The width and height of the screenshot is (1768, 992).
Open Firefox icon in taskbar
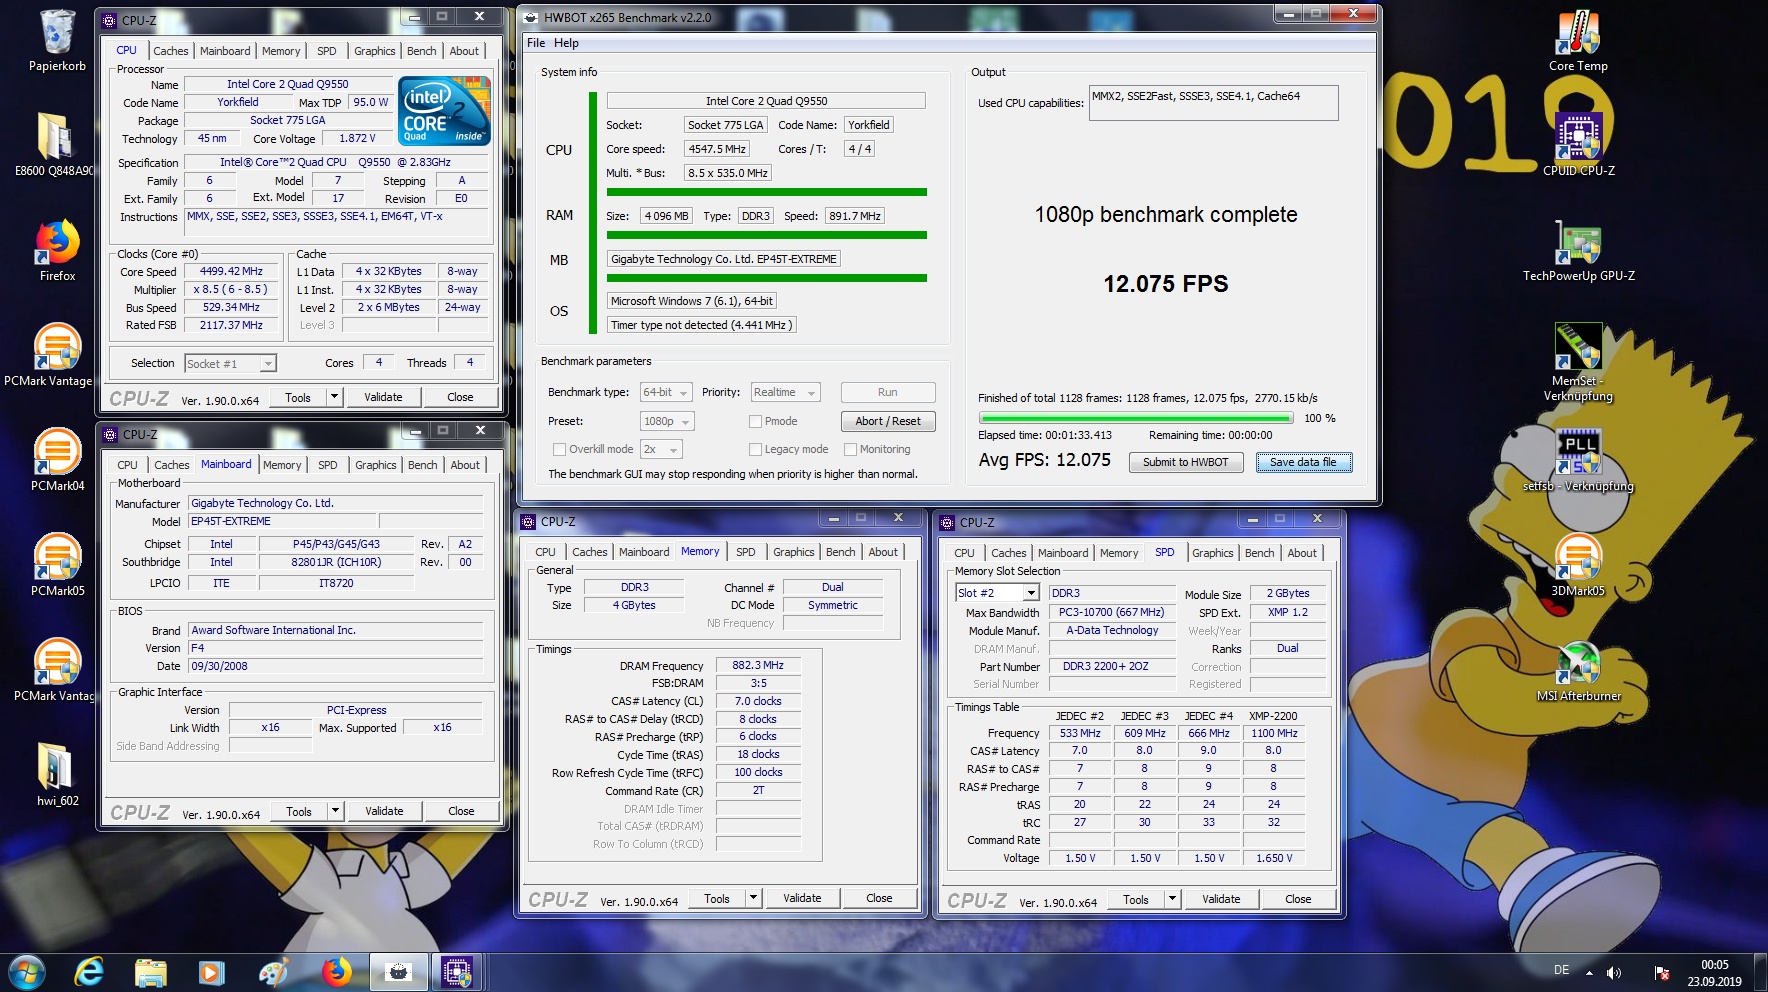point(336,972)
